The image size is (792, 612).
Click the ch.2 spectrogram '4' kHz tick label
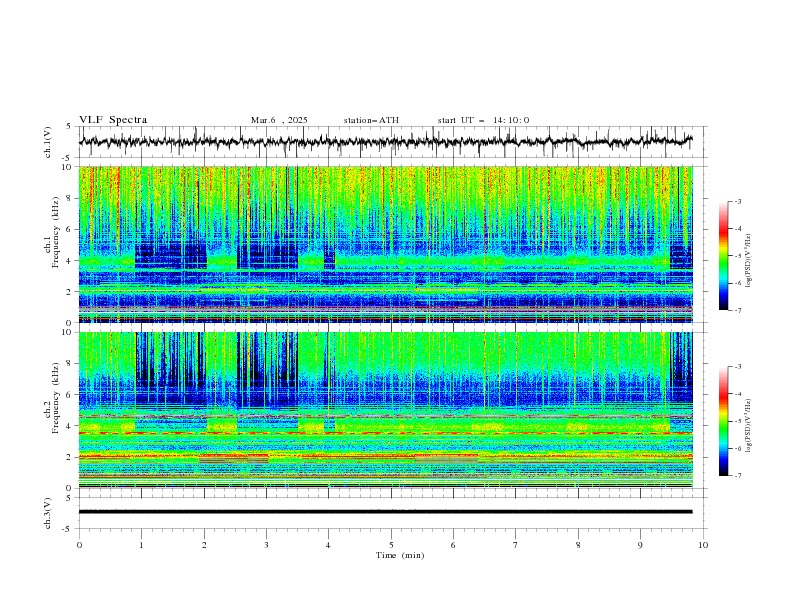pos(70,426)
